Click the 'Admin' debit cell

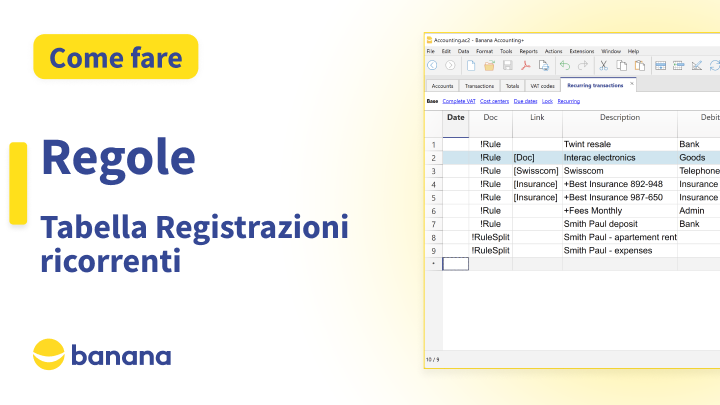click(x=698, y=211)
